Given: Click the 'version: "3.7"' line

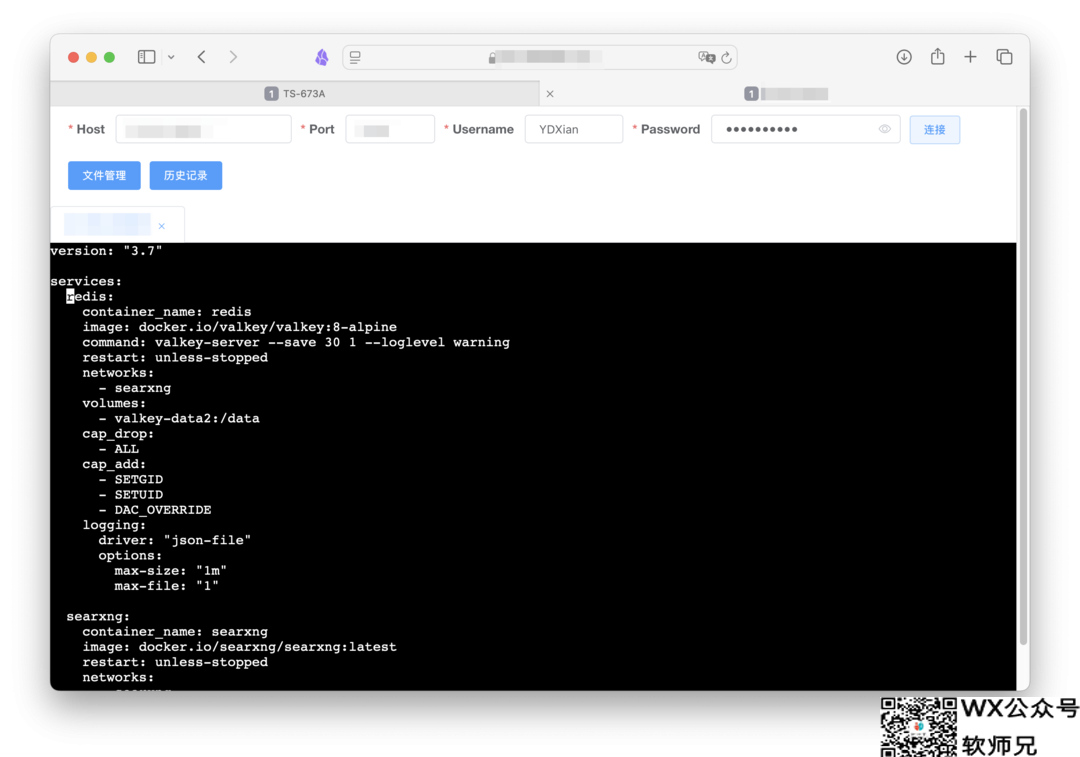Looking at the screenshot, I should point(106,251).
